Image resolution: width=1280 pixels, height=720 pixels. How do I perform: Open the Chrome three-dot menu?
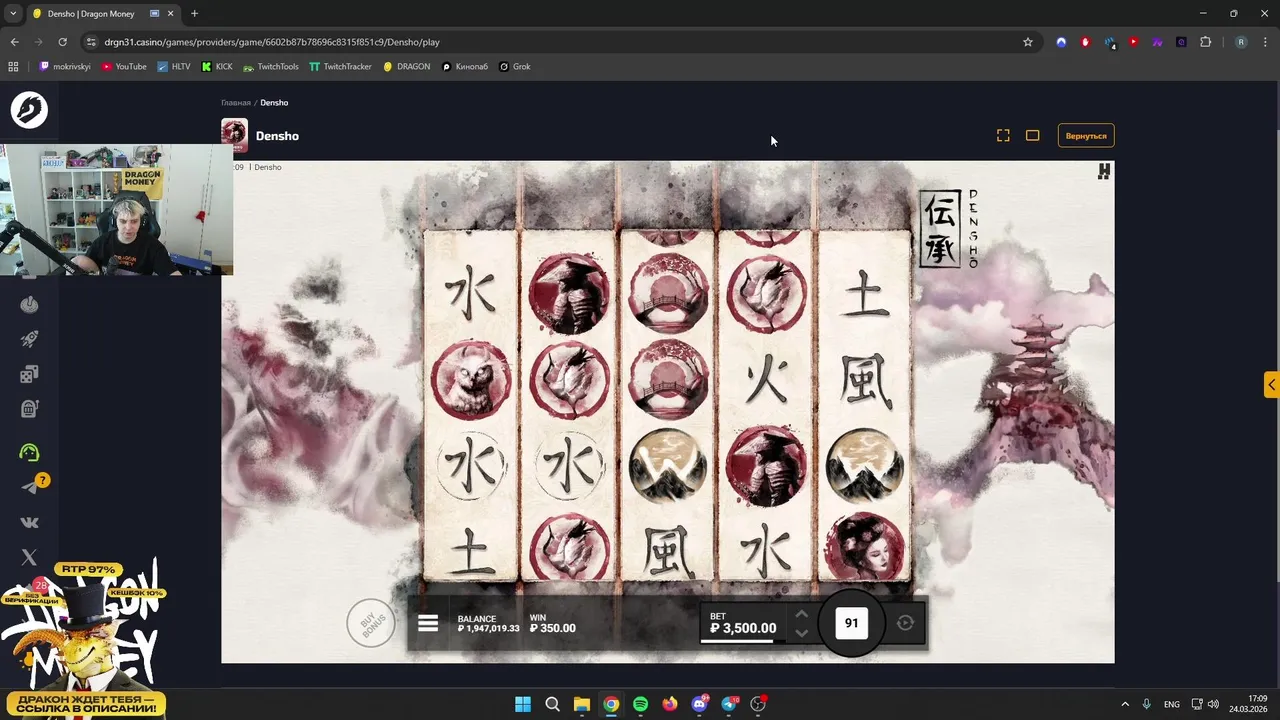(x=1265, y=42)
